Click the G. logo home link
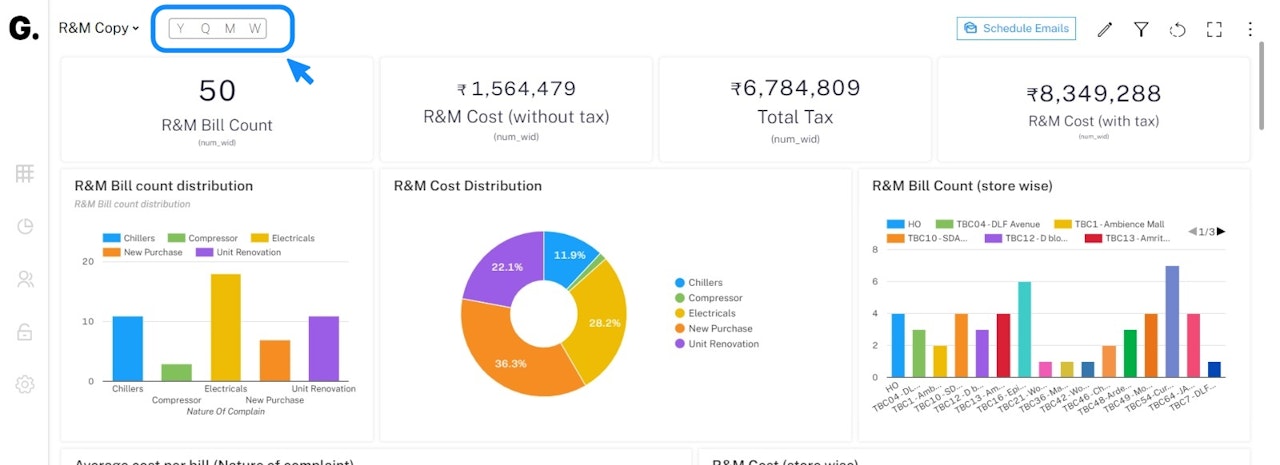This screenshot has width=1280, height=465. (24, 29)
